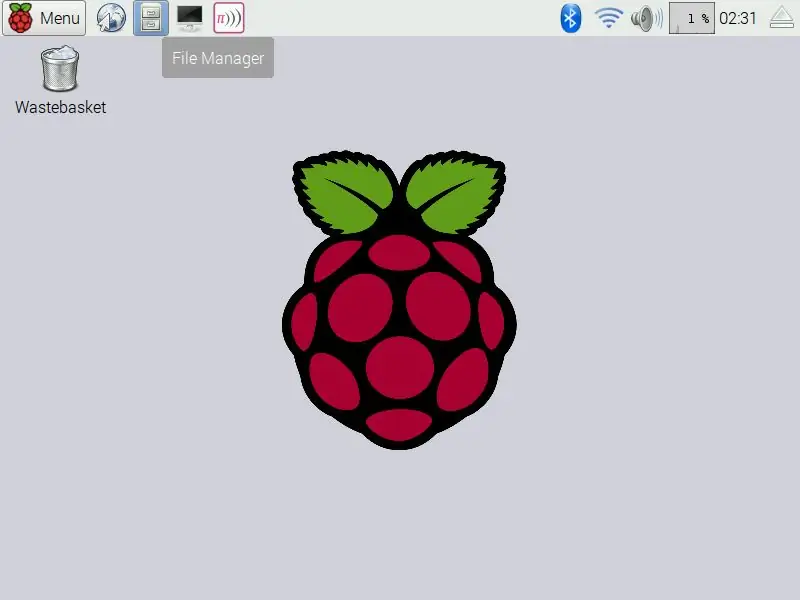The width and height of the screenshot is (800, 600).
Task: Select the Wastebasket desktop icon
Action: [x=60, y=68]
